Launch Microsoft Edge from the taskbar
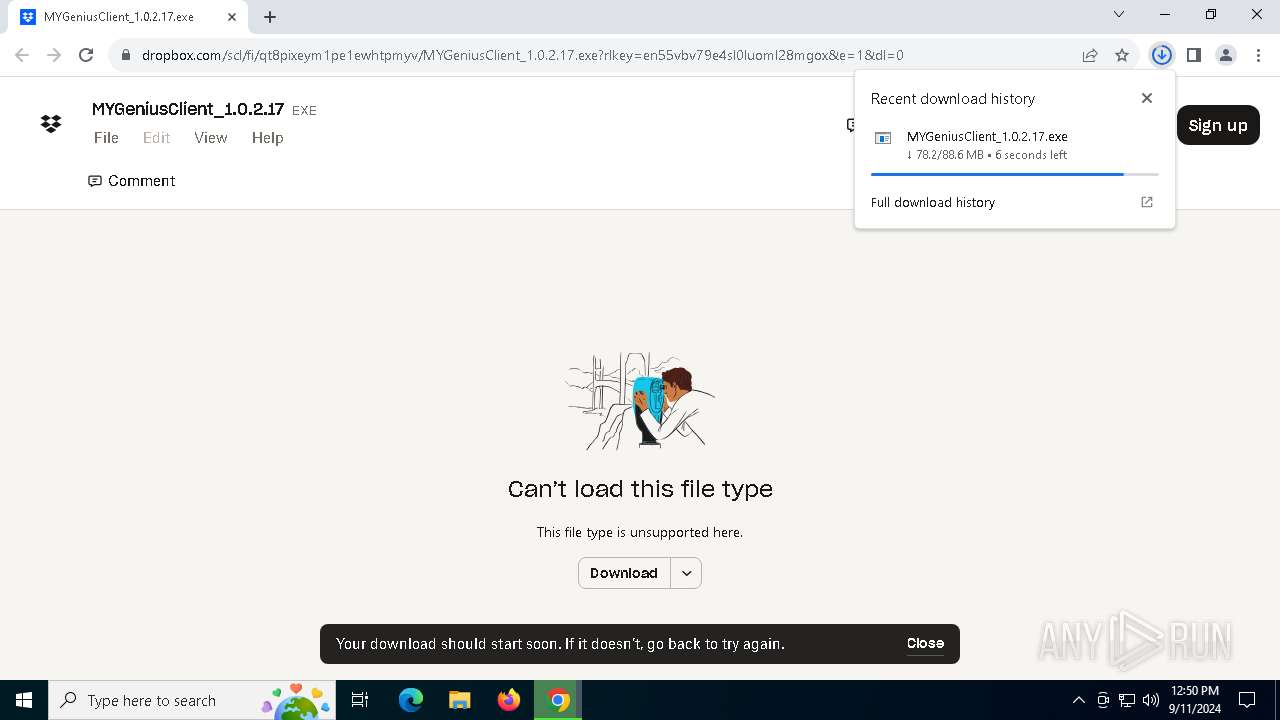 point(411,700)
